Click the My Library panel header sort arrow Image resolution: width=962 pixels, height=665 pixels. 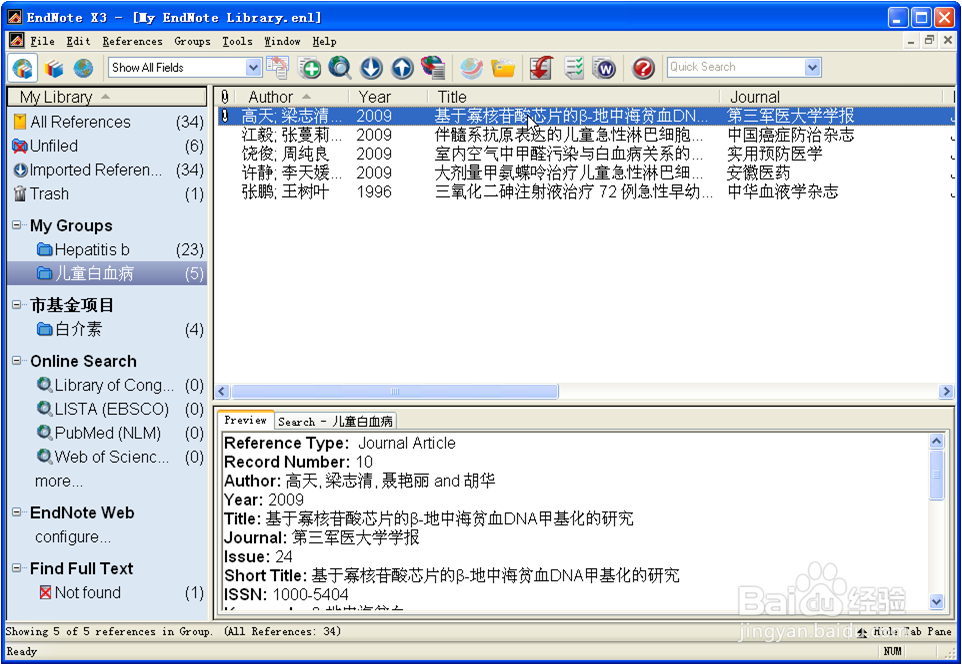click(106, 97)
